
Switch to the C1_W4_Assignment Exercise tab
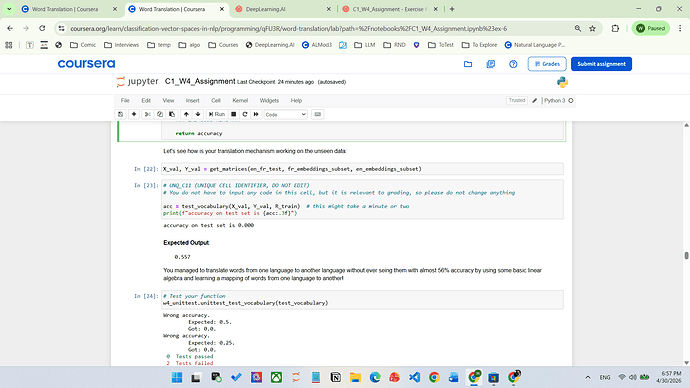point(390,9)
